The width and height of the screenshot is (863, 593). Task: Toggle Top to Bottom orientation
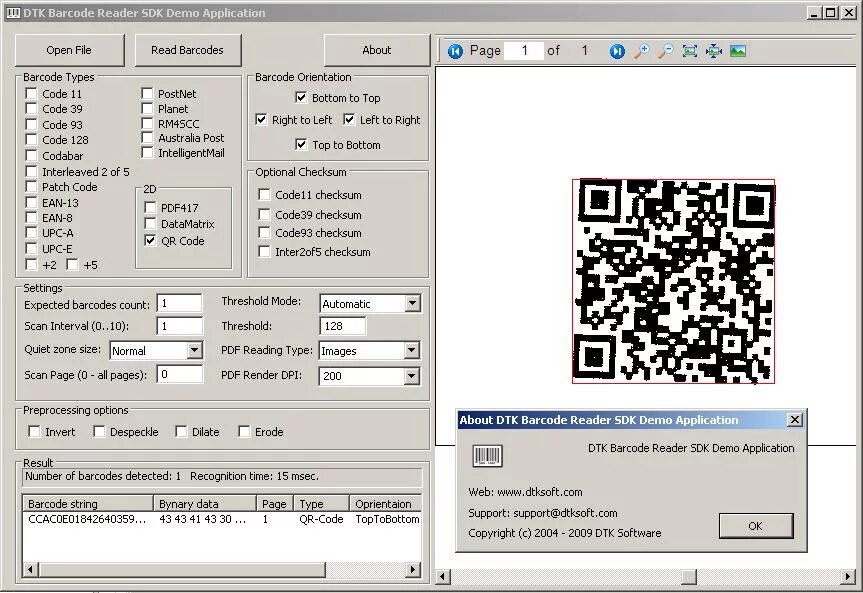(301, 145)
